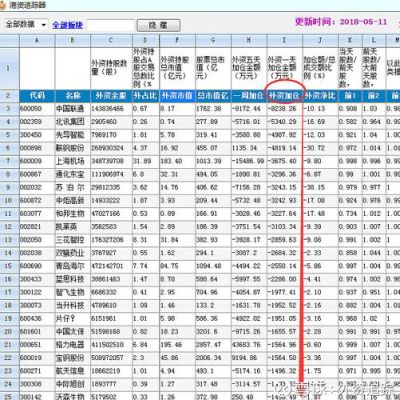Select stock code cell 002359

(x=37, y=122)
